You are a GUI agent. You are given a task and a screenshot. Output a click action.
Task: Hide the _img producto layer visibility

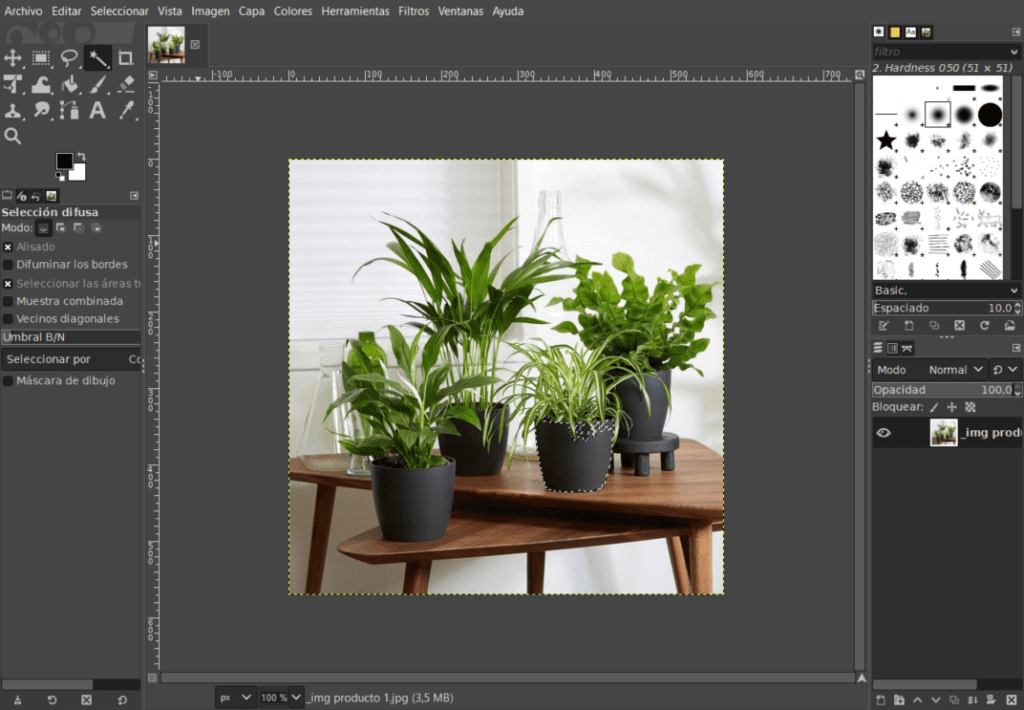point(884,432)
